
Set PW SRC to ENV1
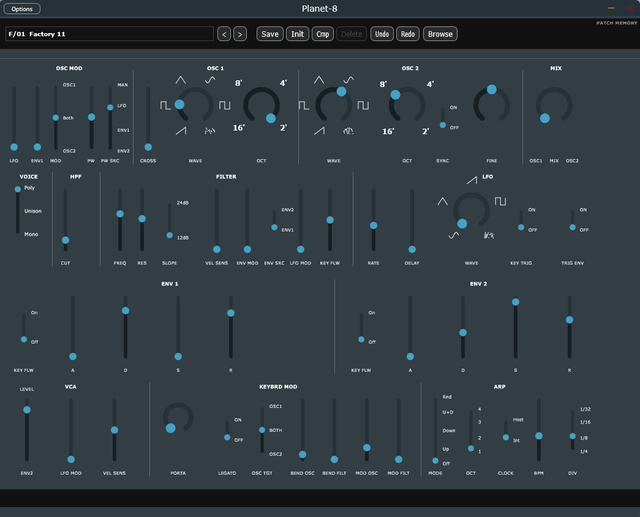coord(123,130)
